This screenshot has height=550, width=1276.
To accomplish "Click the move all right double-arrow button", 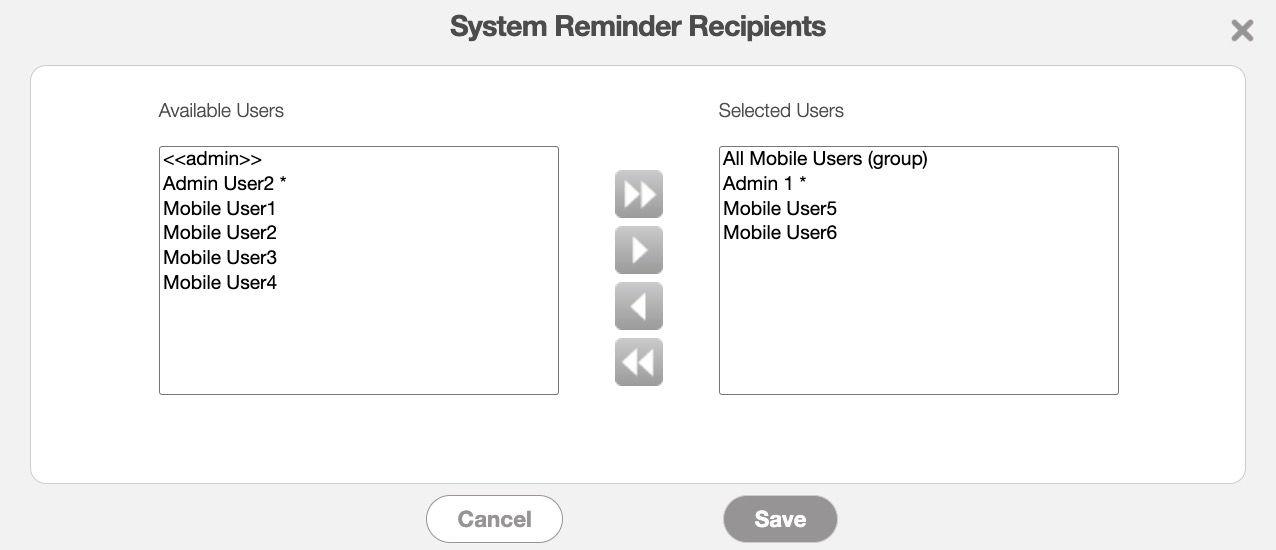I will click(x=639, y=194).
